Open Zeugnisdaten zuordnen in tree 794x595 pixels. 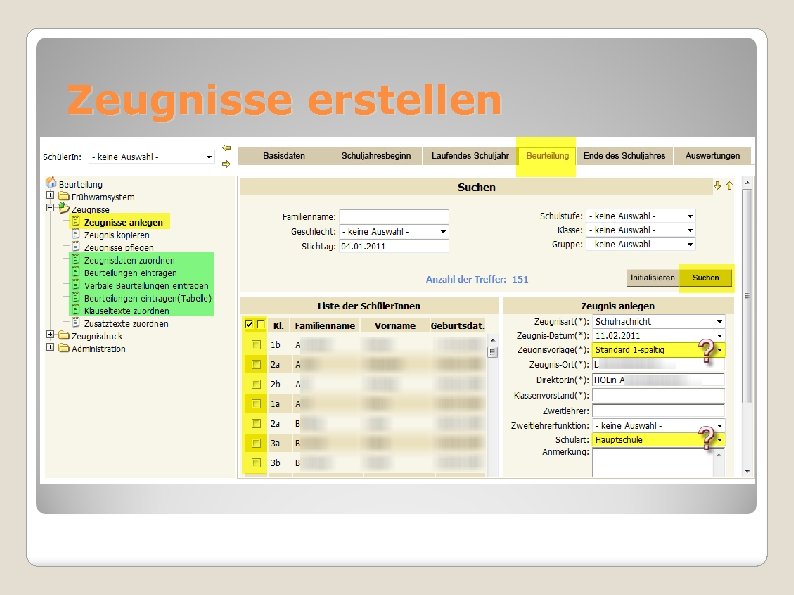point(129,260)
